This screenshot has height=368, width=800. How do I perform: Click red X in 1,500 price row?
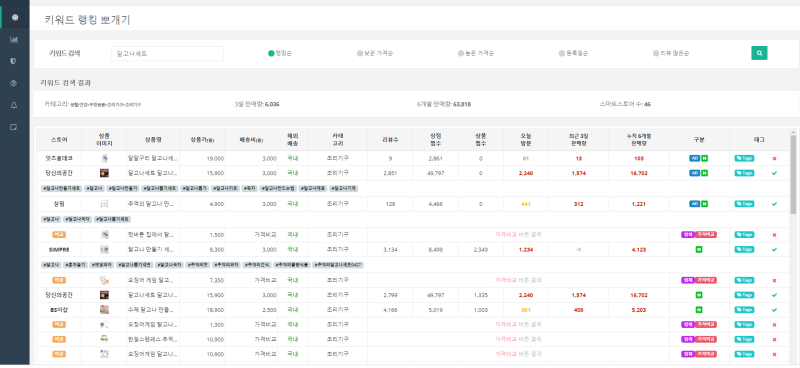click(x=774, y=235)
